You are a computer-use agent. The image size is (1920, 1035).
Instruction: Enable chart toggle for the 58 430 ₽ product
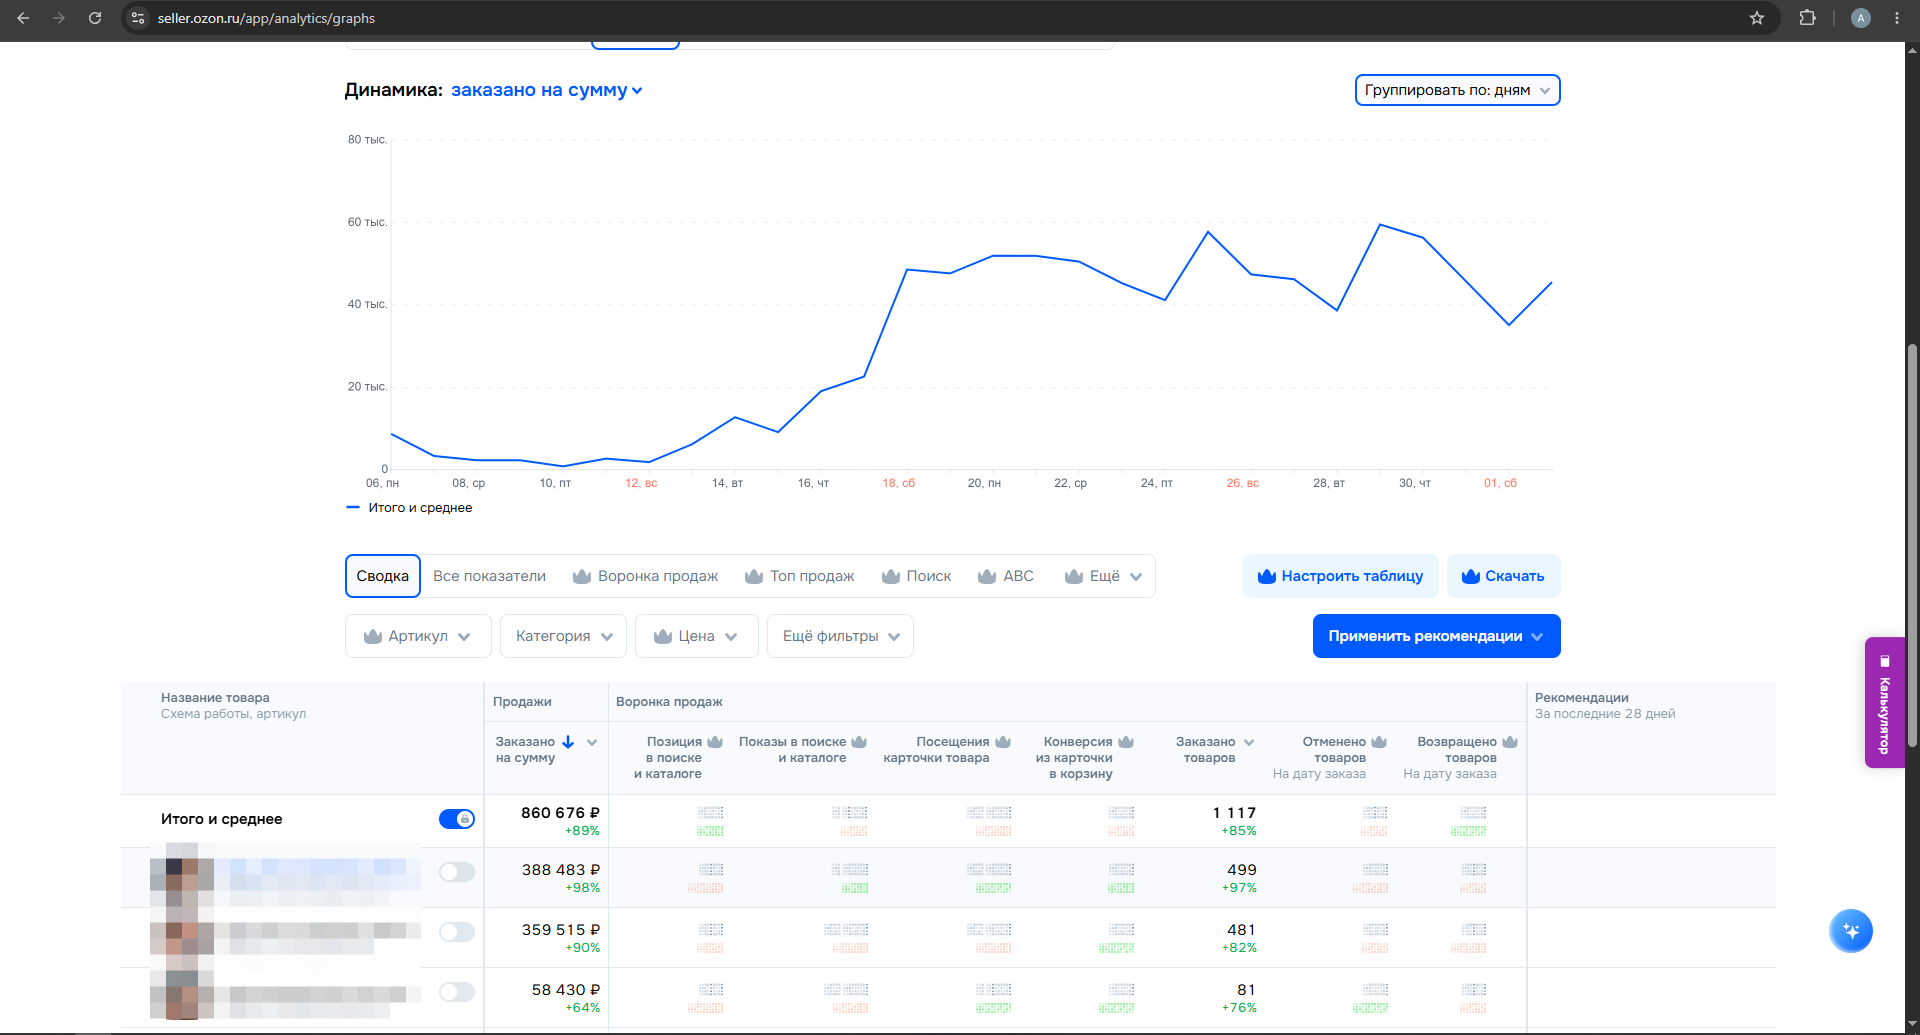pos(457,992)
